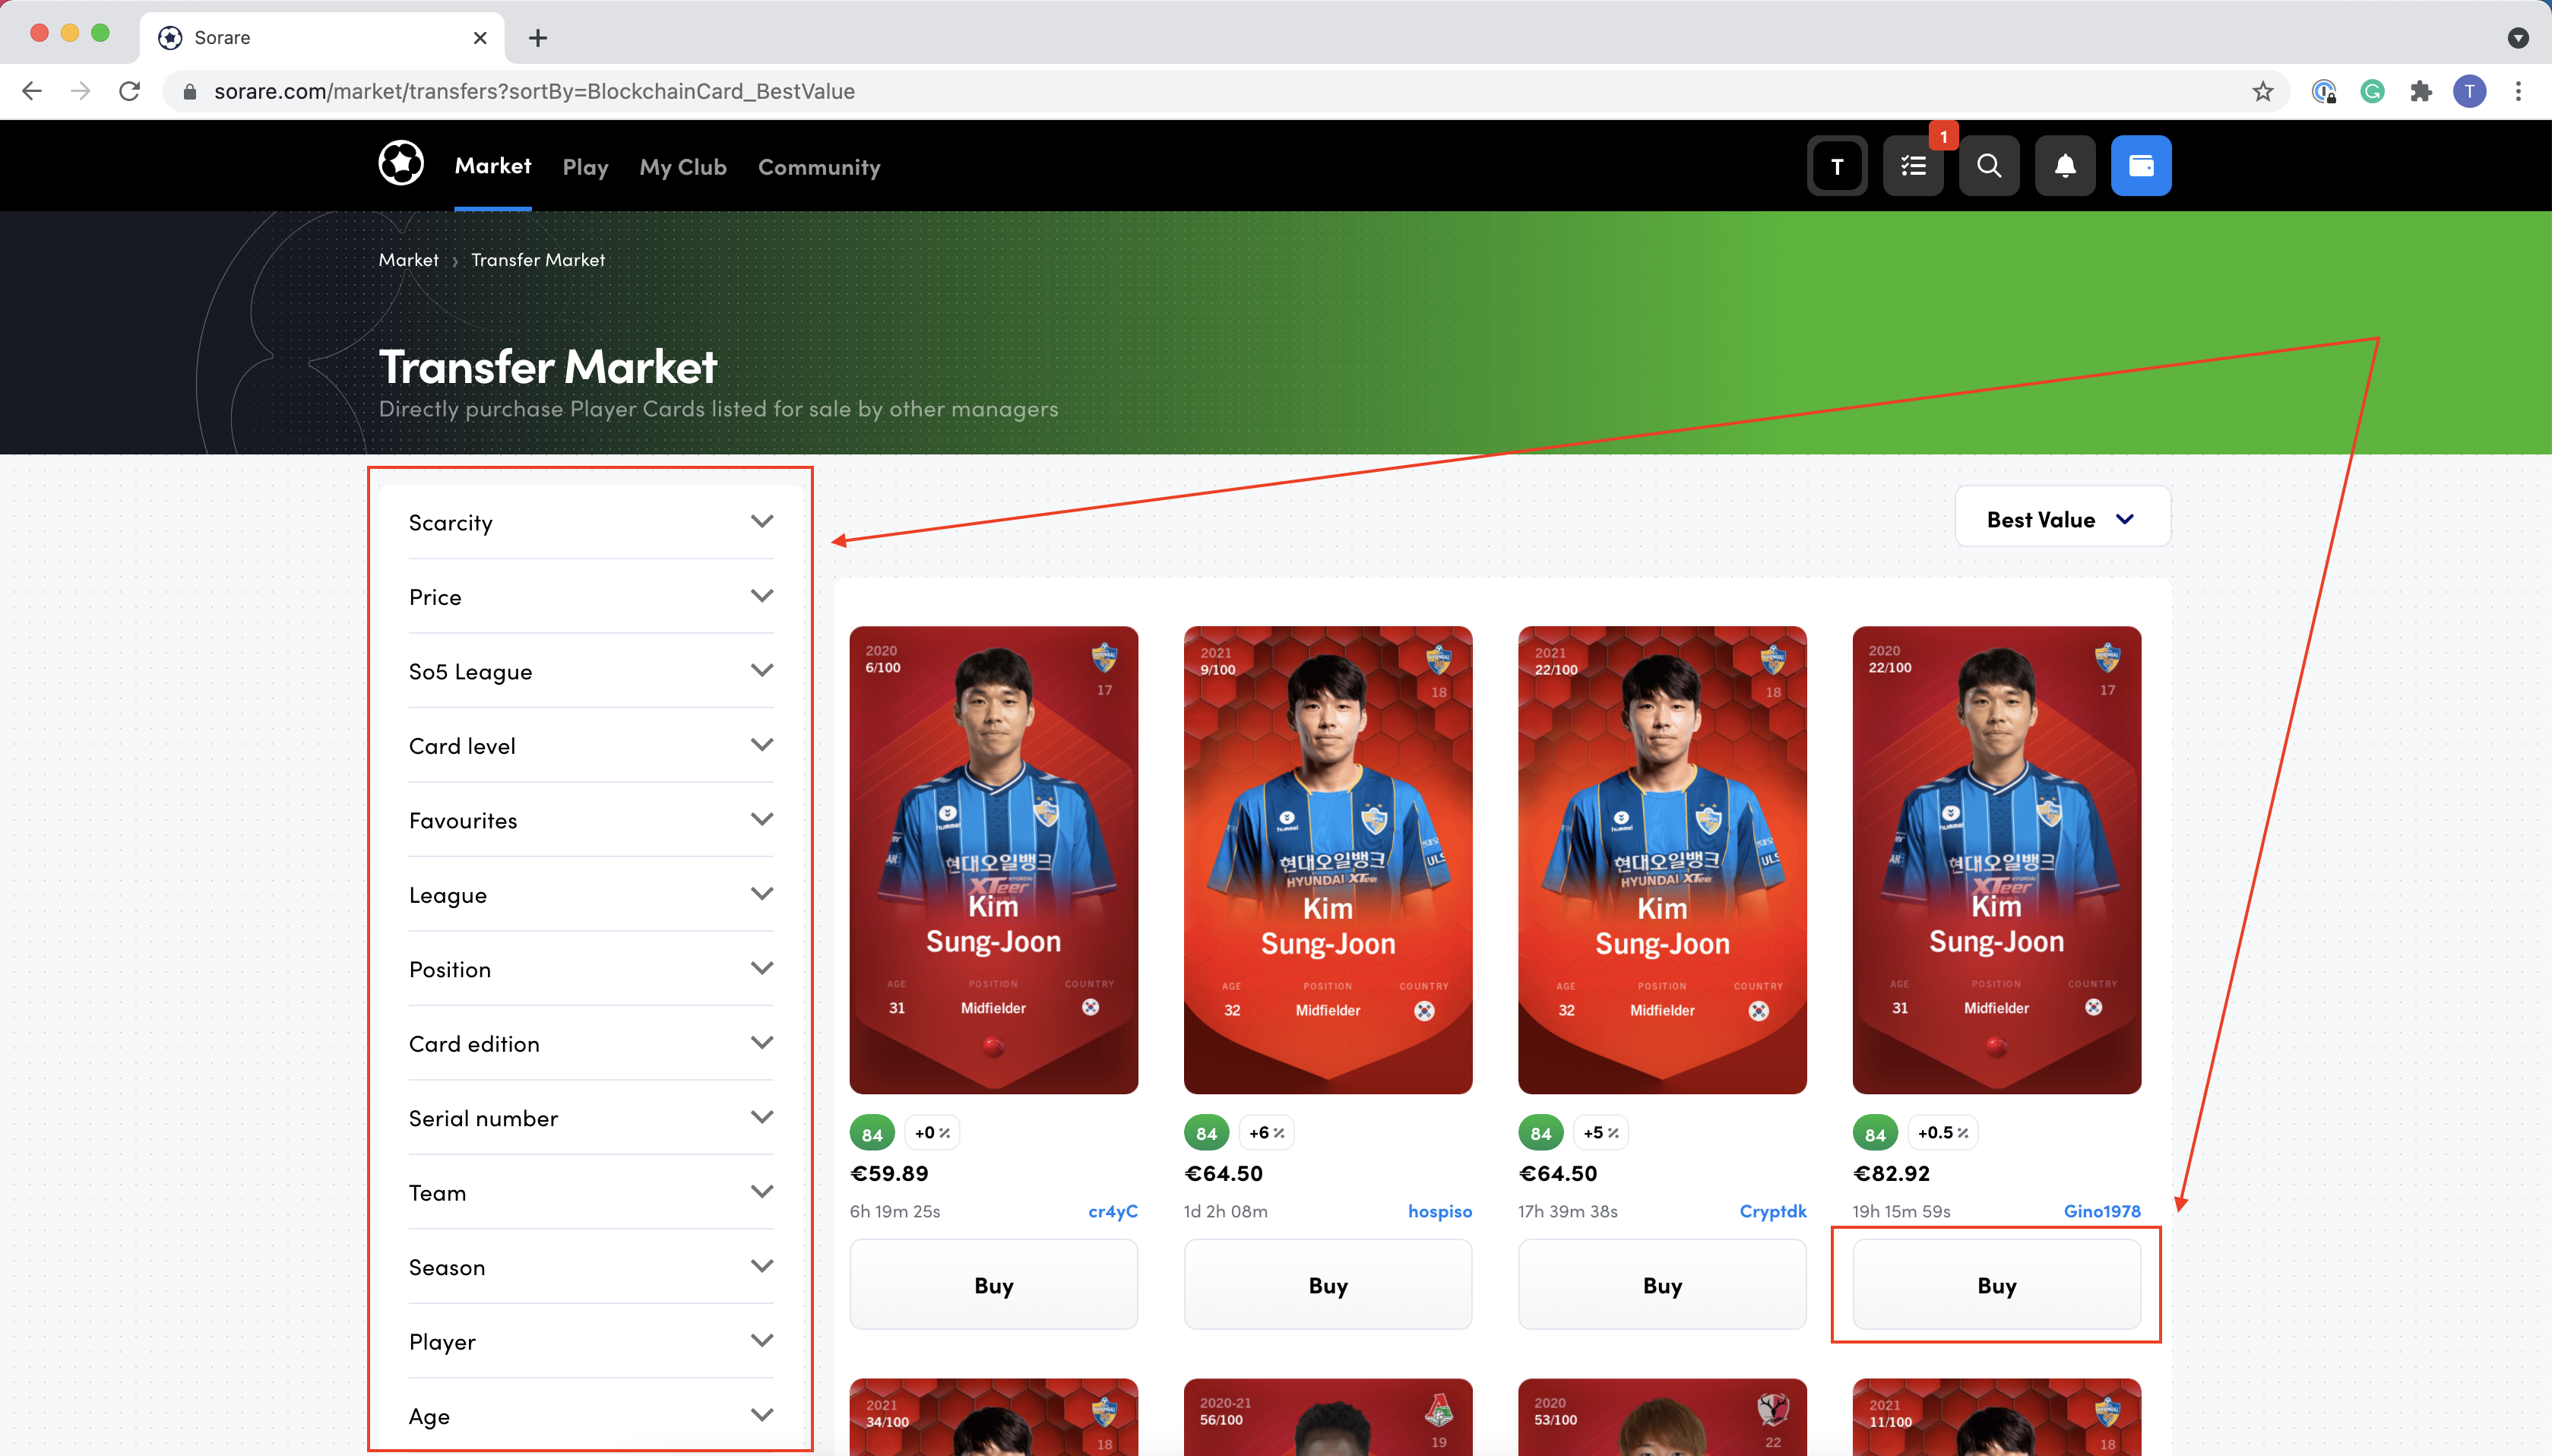
Task: Close the Sorare tab
Action: click(x=480, y=38)
